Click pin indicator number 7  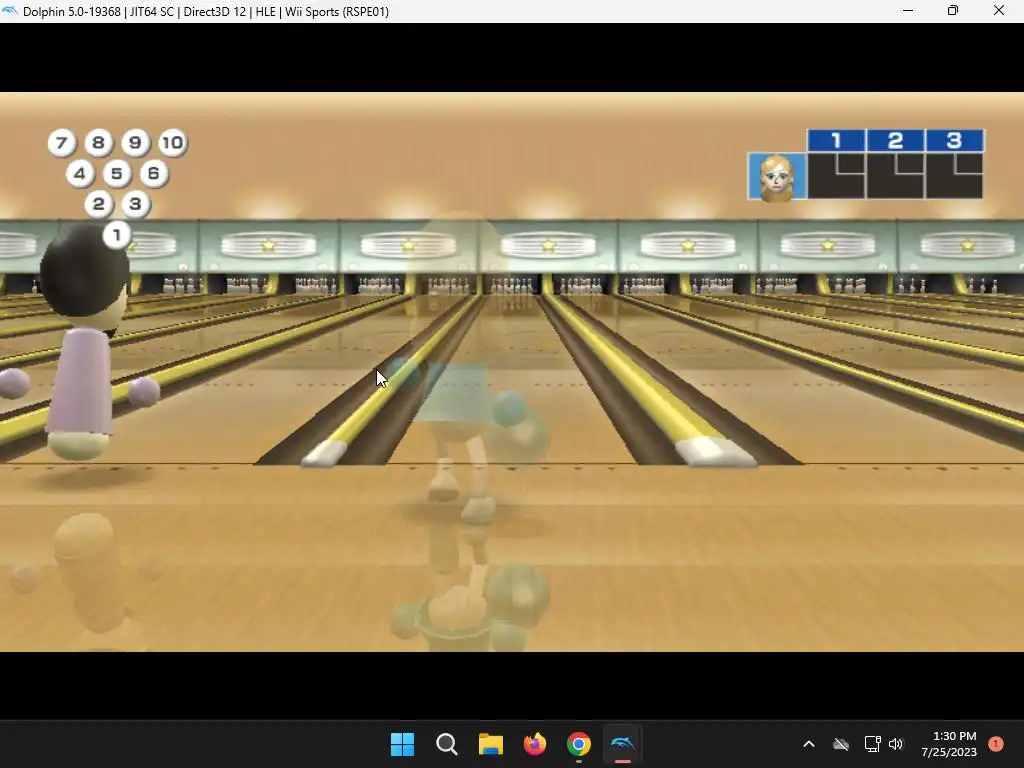point(61,142)
